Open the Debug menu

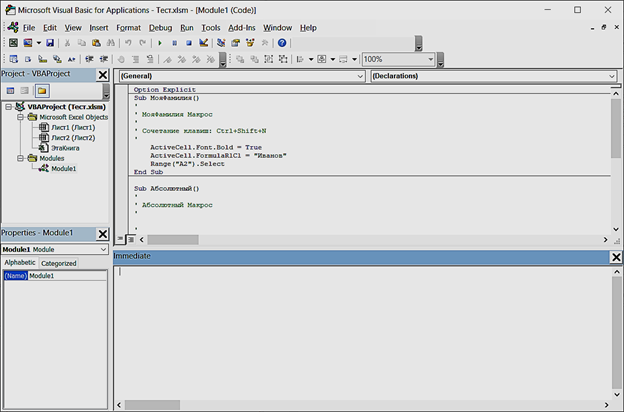tap(160, 28)
